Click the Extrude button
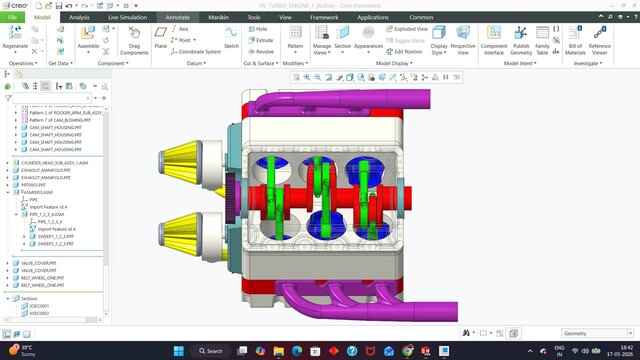The width and height of the screenshot is (640, 360). tap(261, 40)
